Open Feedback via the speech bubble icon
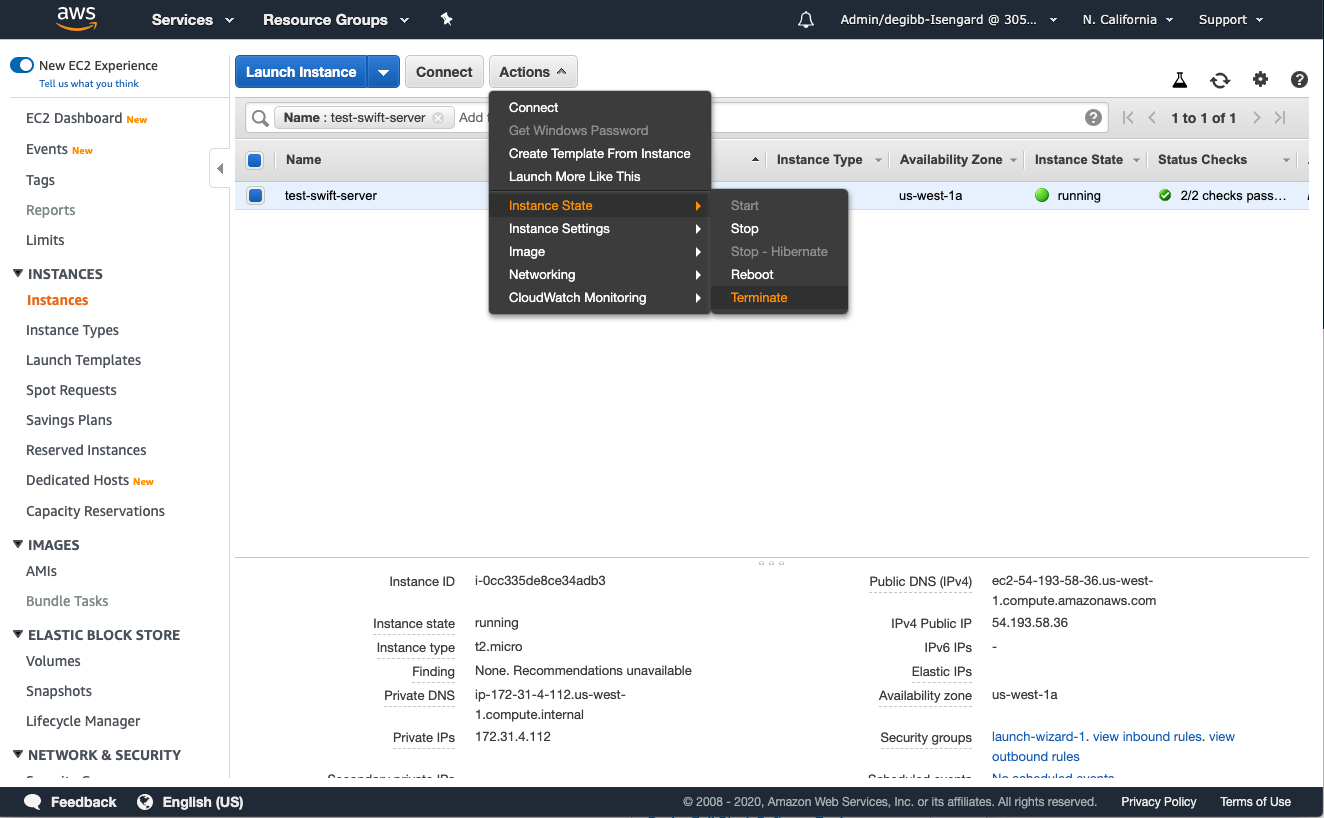Screen dimensions: 1324x818 [31, 801]
